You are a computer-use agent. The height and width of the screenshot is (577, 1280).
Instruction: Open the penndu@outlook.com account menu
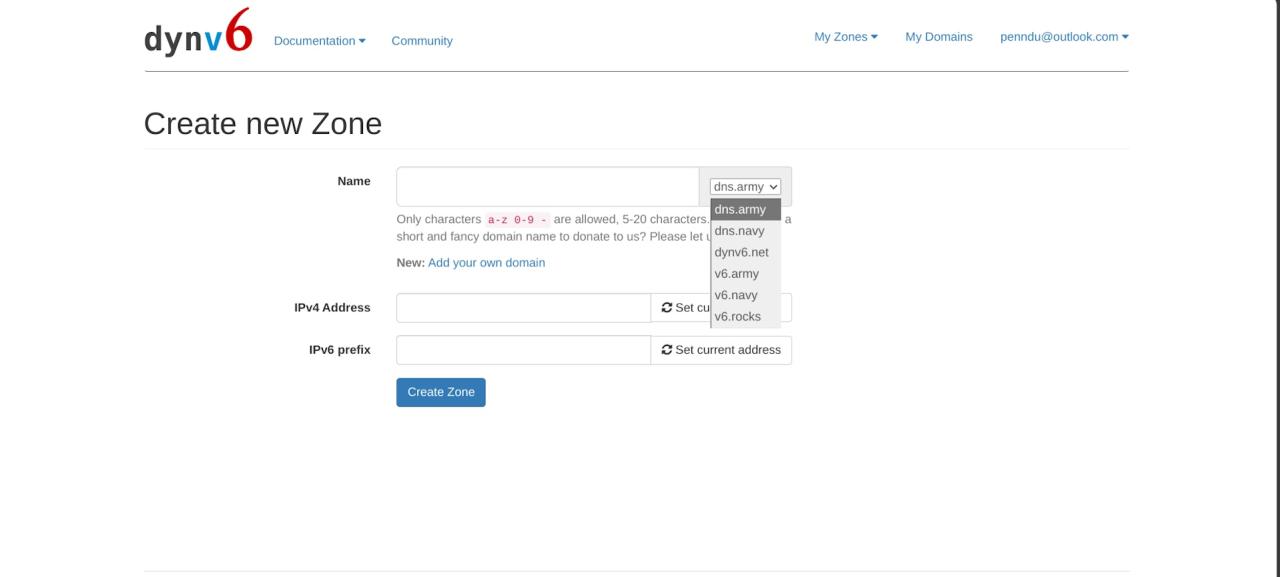(x=1064, y=37)
